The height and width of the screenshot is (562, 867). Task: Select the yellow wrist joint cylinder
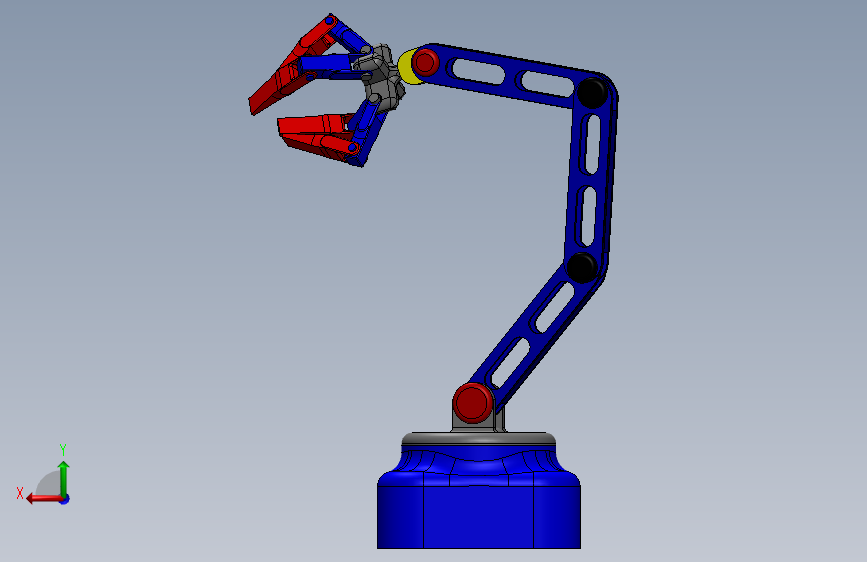pos(406,67)
